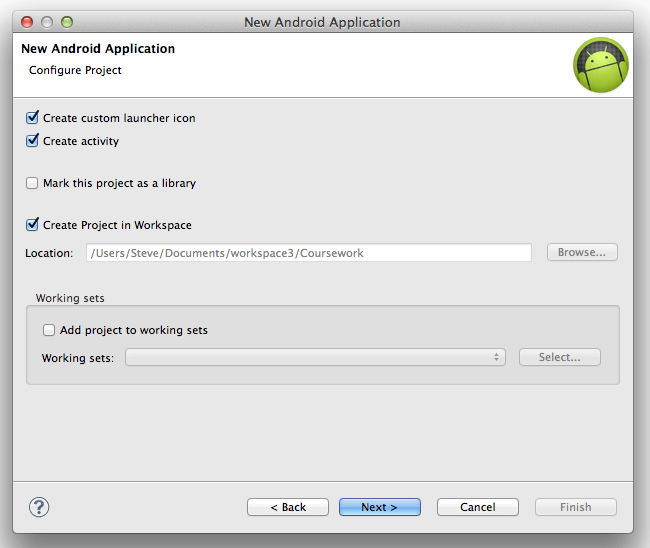Proceed with the Next > button
The width and height of the screenshot is (650, 548).
click(380, 507)
